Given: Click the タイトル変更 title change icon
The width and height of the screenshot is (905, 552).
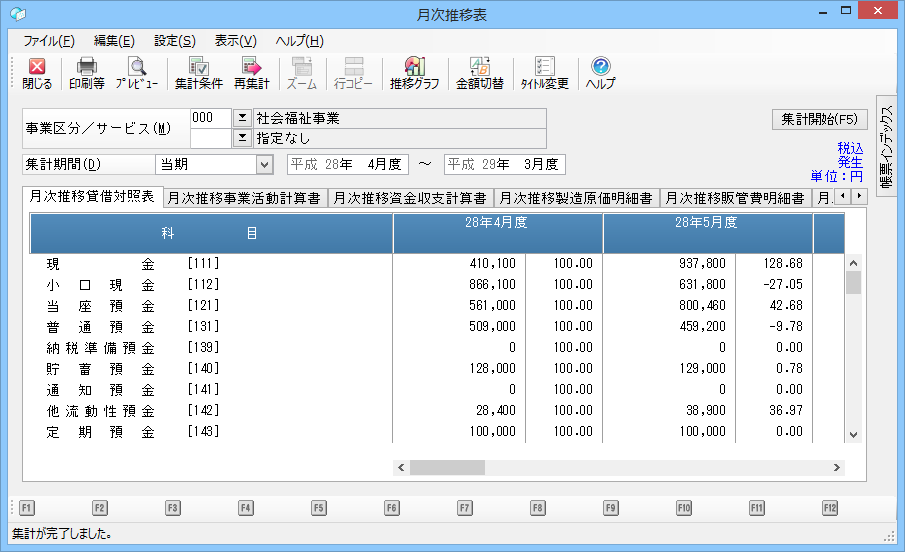Looking at the screenshot, I should tap(544, 74).
